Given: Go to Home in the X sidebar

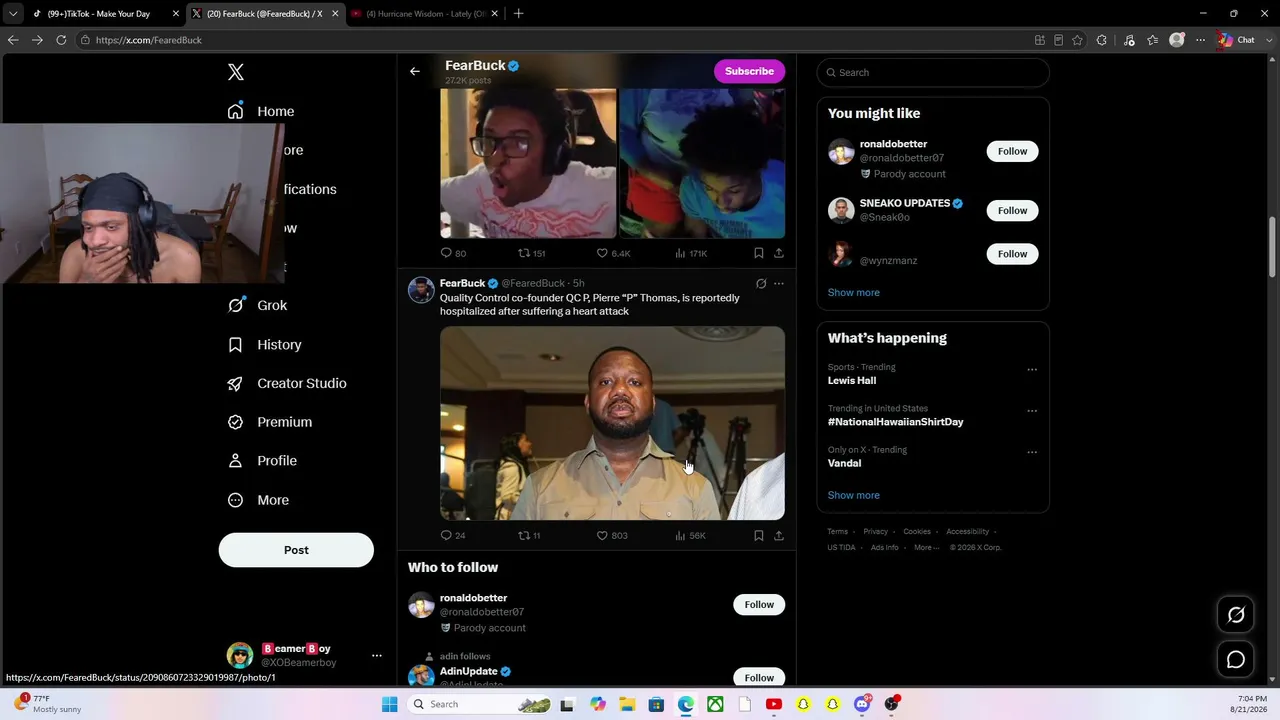Looking at the screenshot, I should pos(261,111).
